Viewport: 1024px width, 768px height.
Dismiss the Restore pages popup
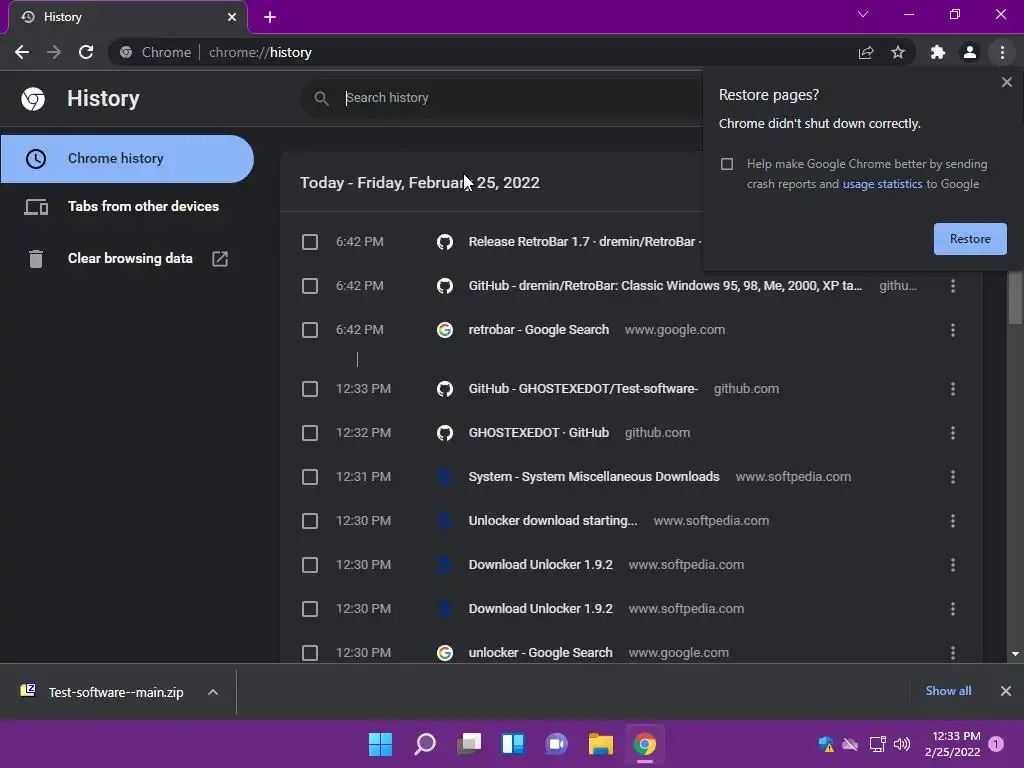tap(1006, 82)
